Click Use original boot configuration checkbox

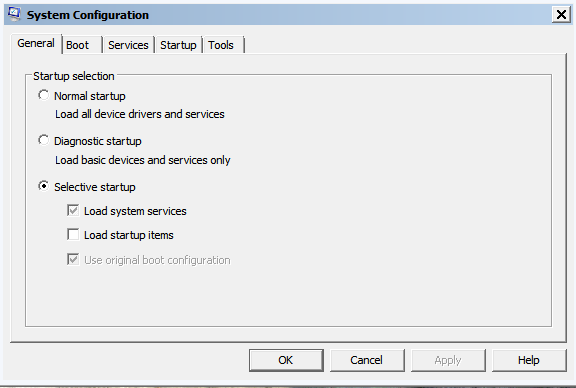tap(73, 259)
